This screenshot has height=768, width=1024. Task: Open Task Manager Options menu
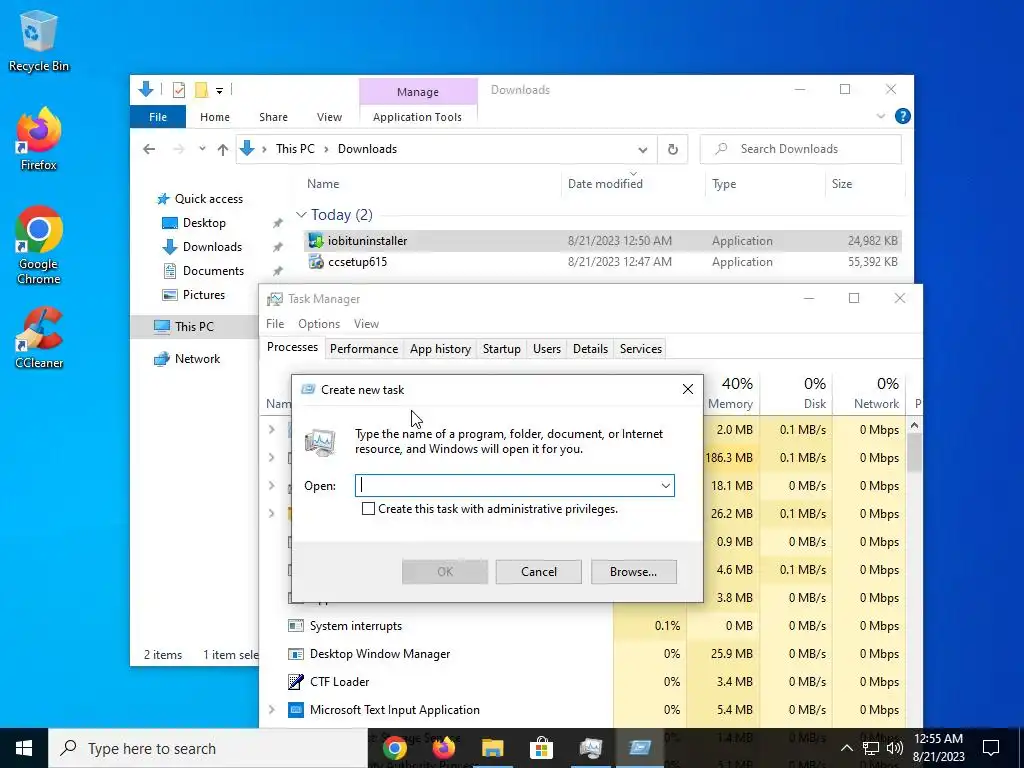(319, 324)
